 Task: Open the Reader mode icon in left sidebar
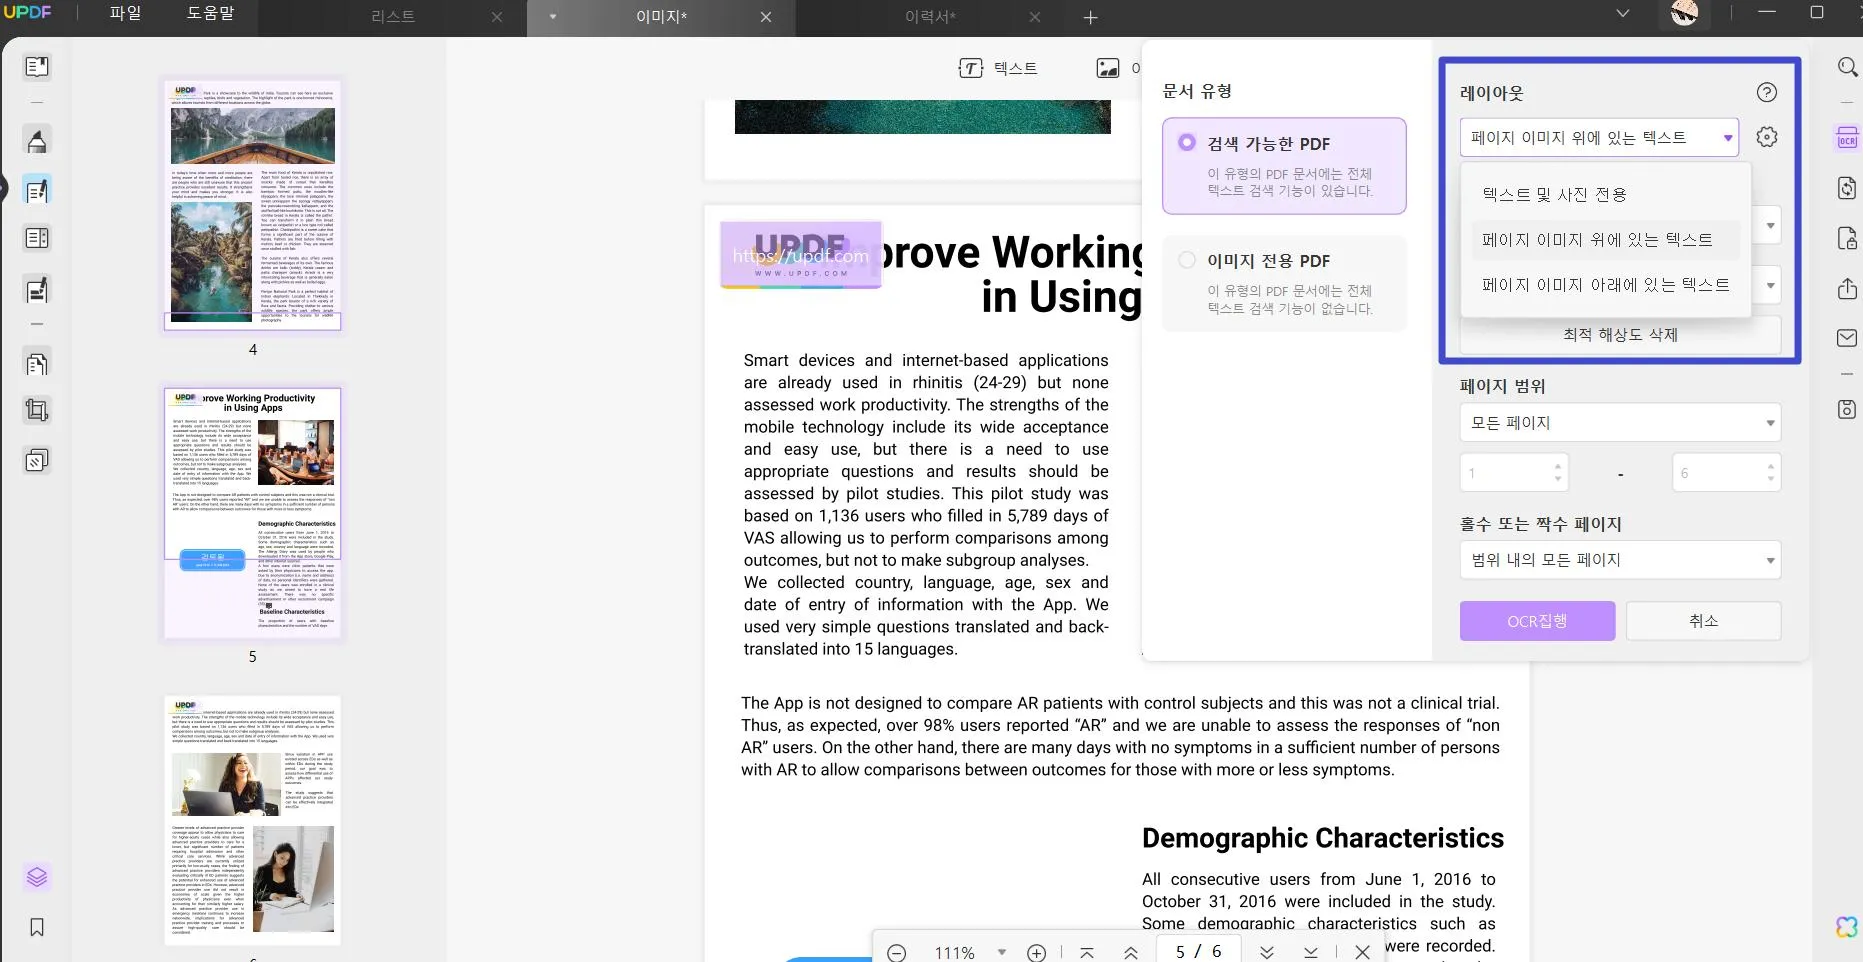click(x=37, y=67)
